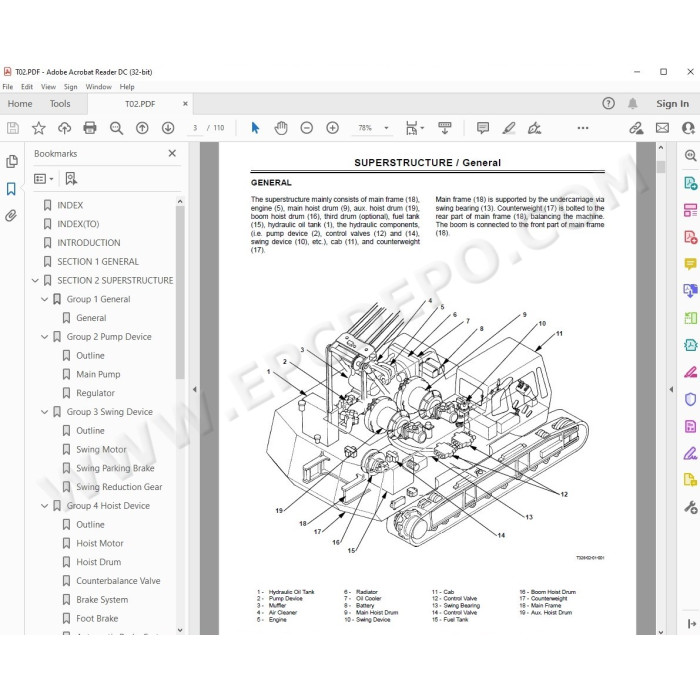Upload file to cloud icon
Screen dimensions: 700x700
point(64,128)
